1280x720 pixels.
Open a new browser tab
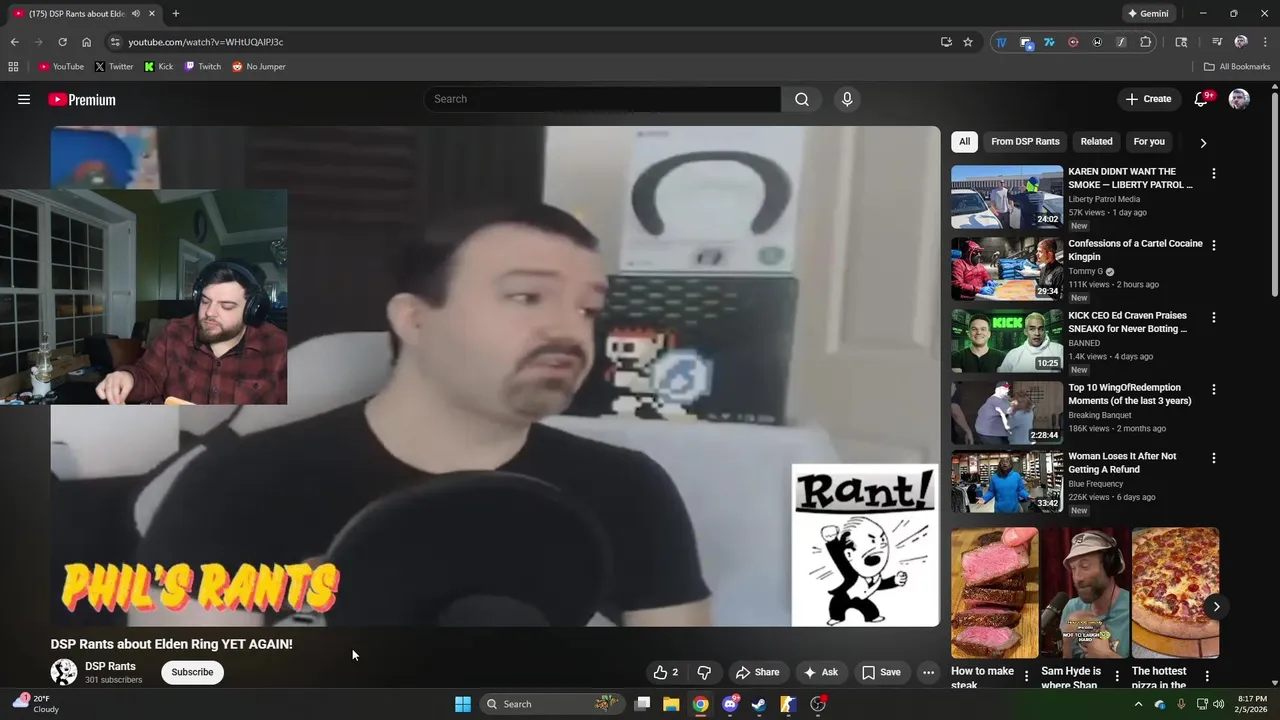pyautogui.click(x=176, y=13)
